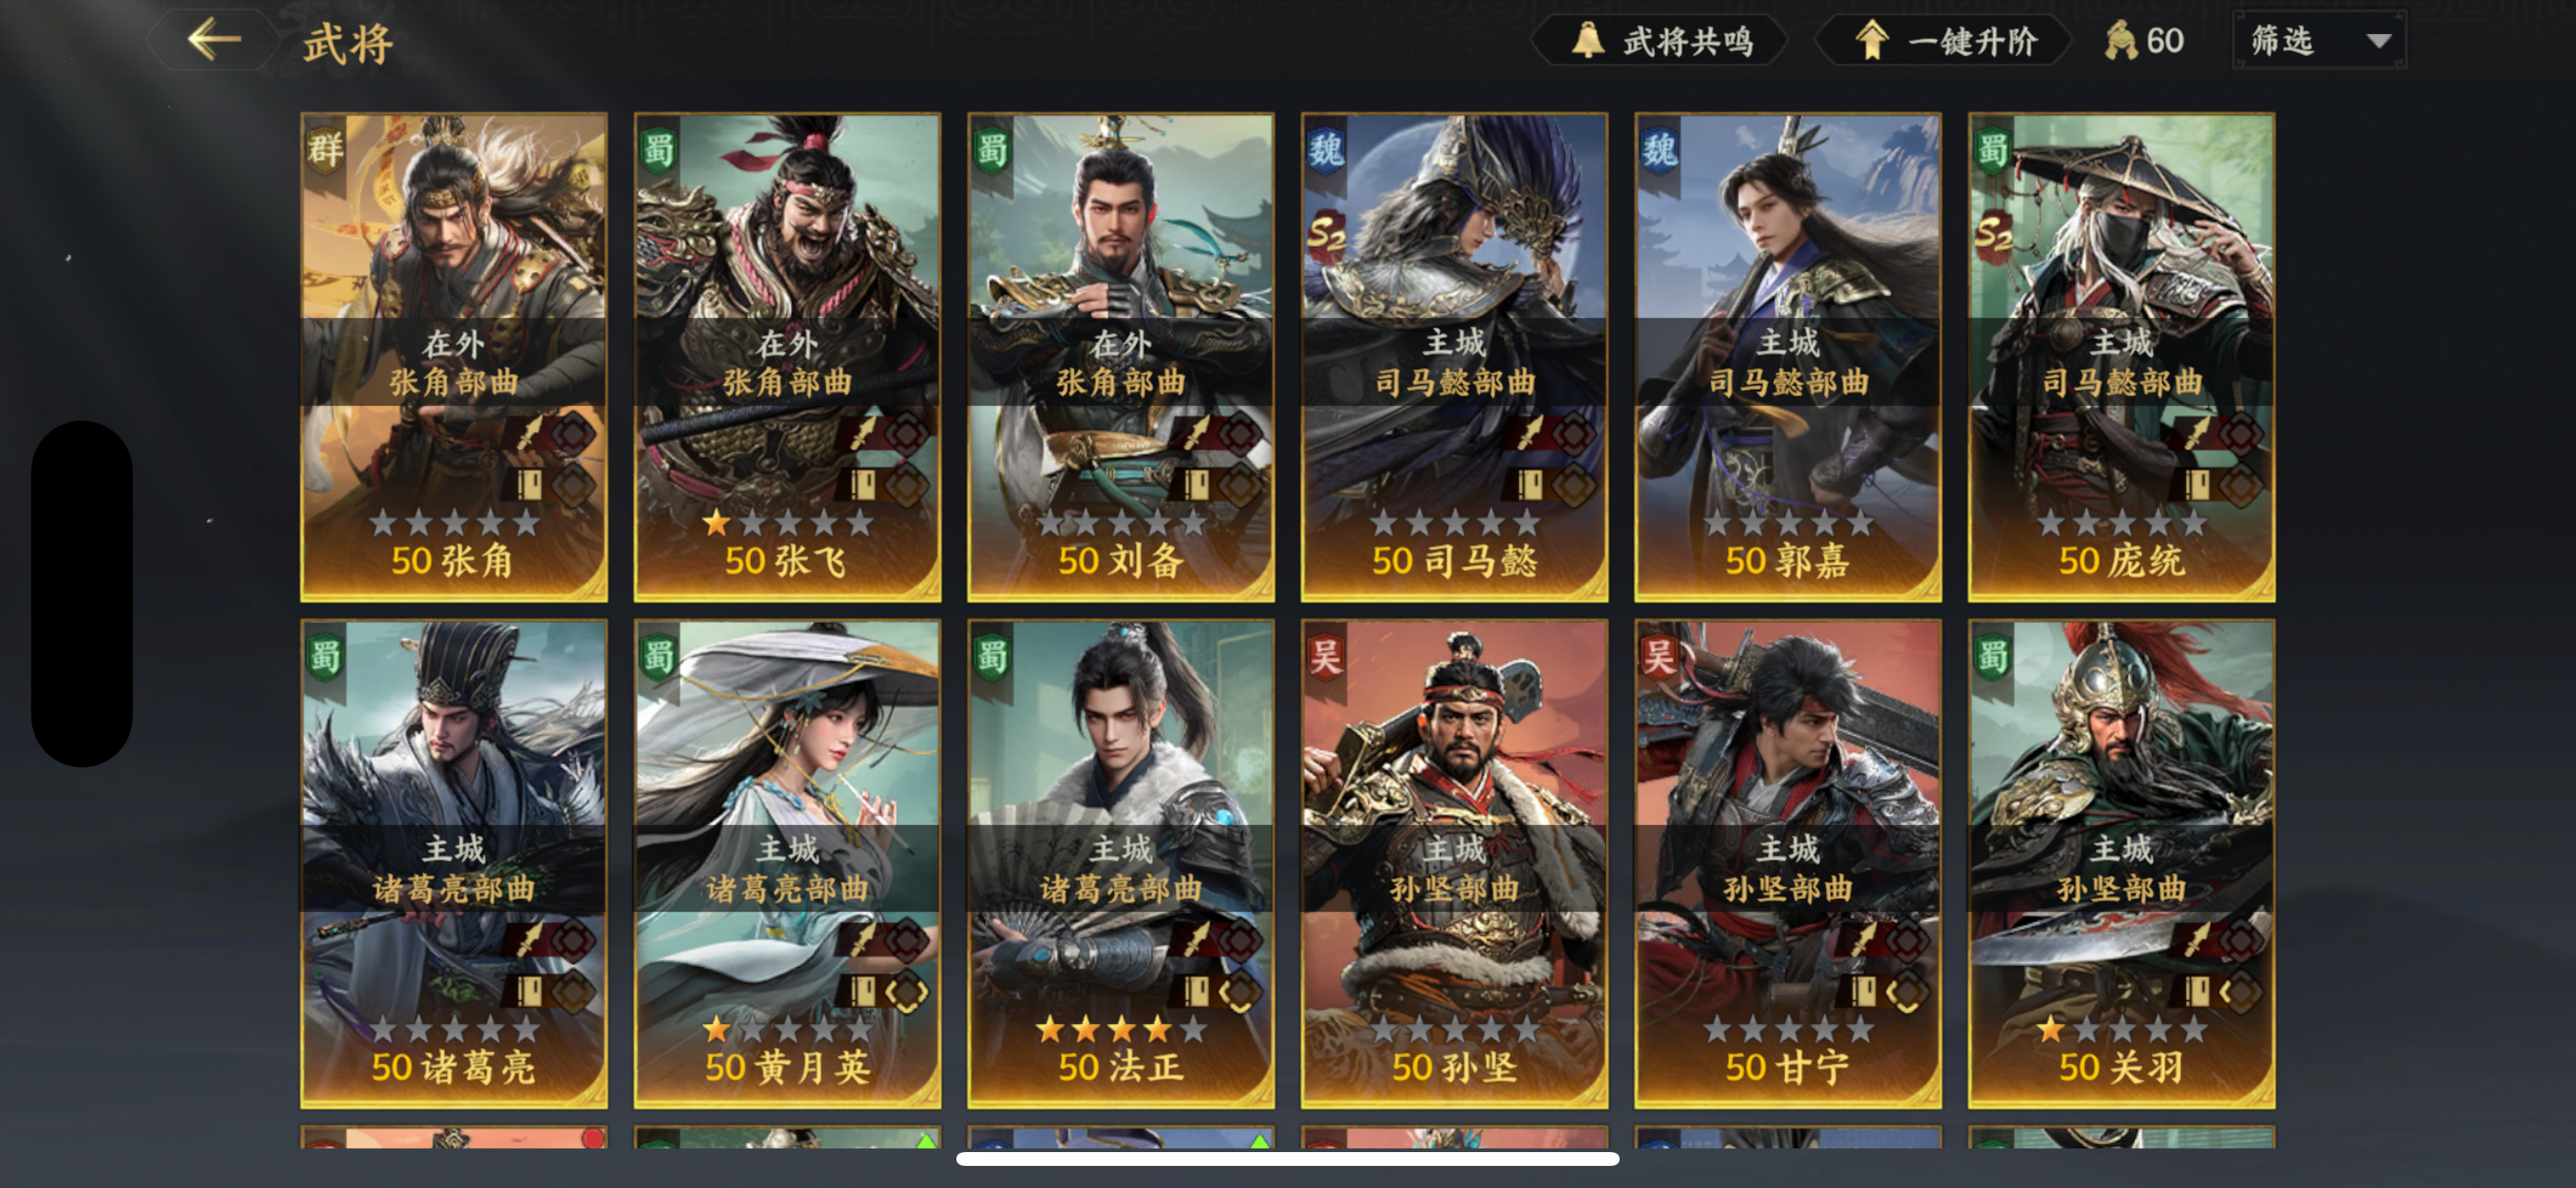Viewport: 2576px width, 1188px height.
Task: Open 武将共鸣 bell icon
Action: pos(1588,41)
